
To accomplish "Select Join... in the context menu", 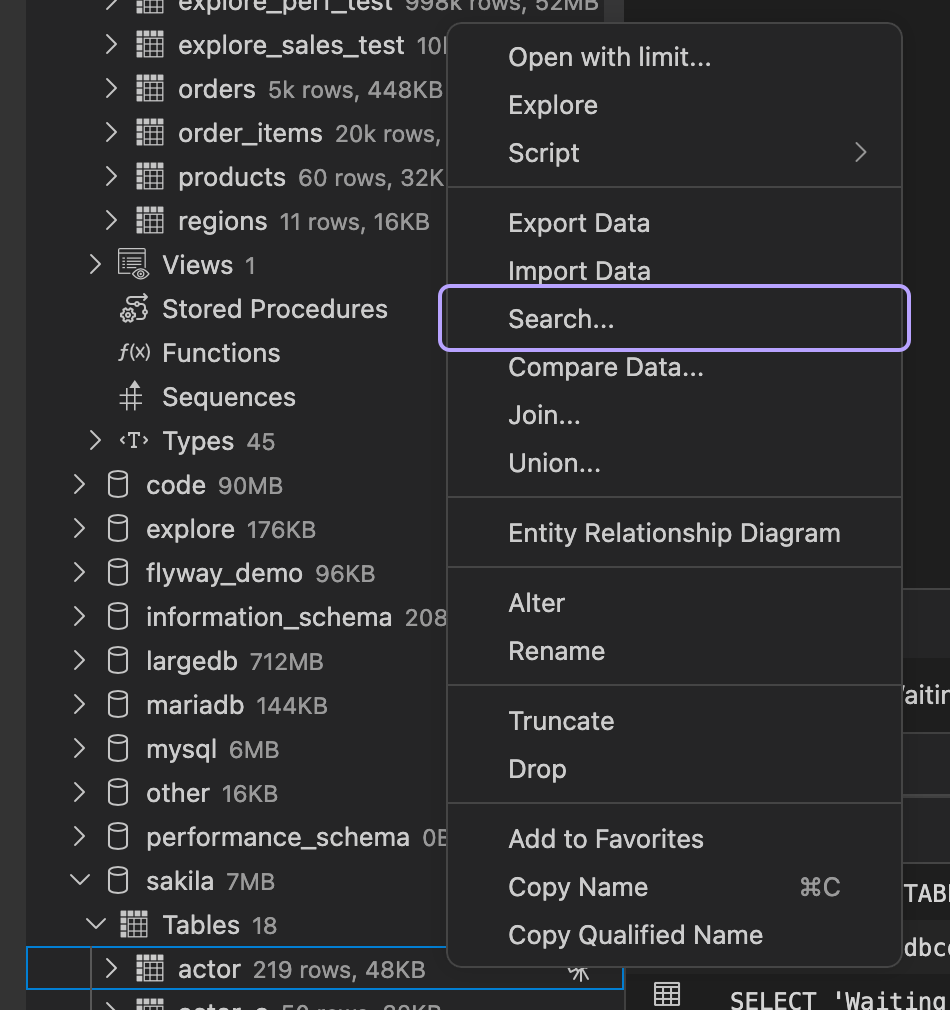I will pos(674,415).
